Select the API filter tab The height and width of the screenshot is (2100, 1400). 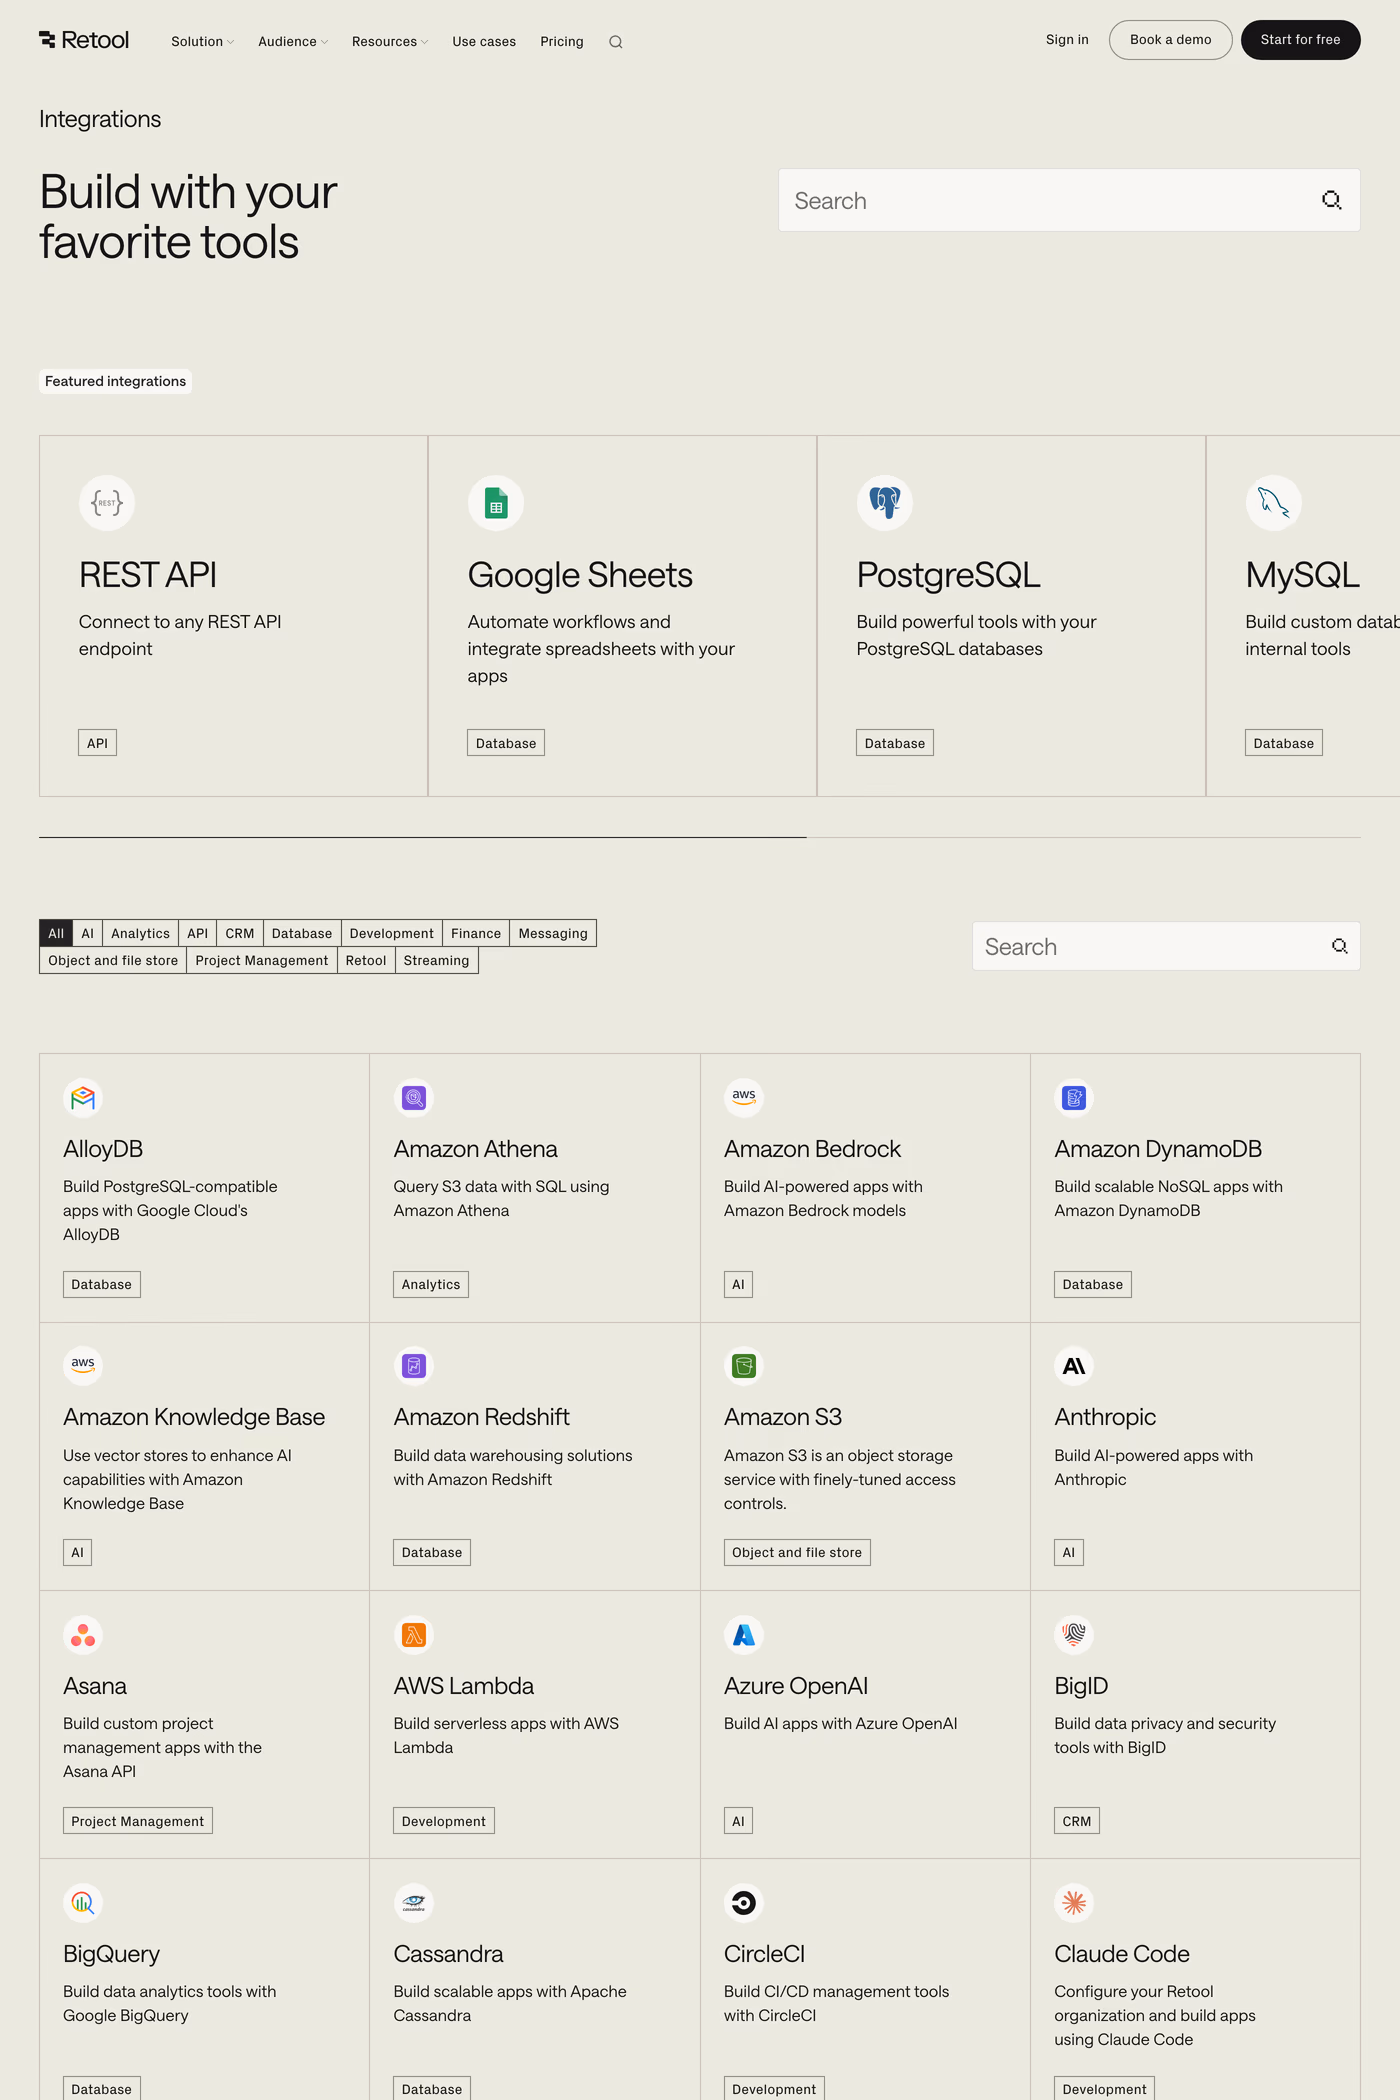(198, 933)
